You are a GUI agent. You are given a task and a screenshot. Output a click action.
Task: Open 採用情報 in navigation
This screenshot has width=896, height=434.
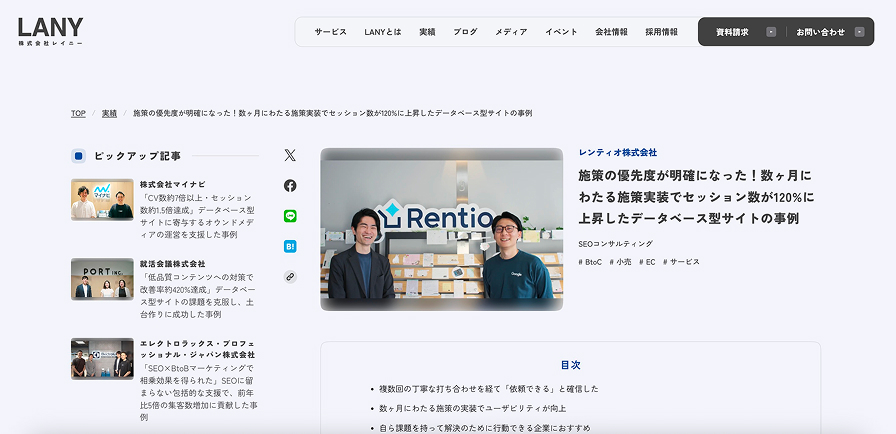click(x=661, y=32)
